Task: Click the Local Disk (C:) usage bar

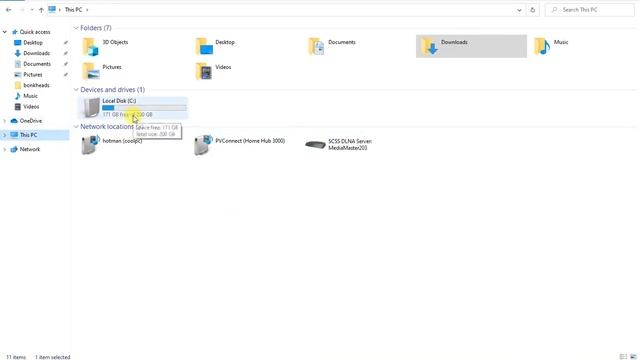Action: pos(144,108)
